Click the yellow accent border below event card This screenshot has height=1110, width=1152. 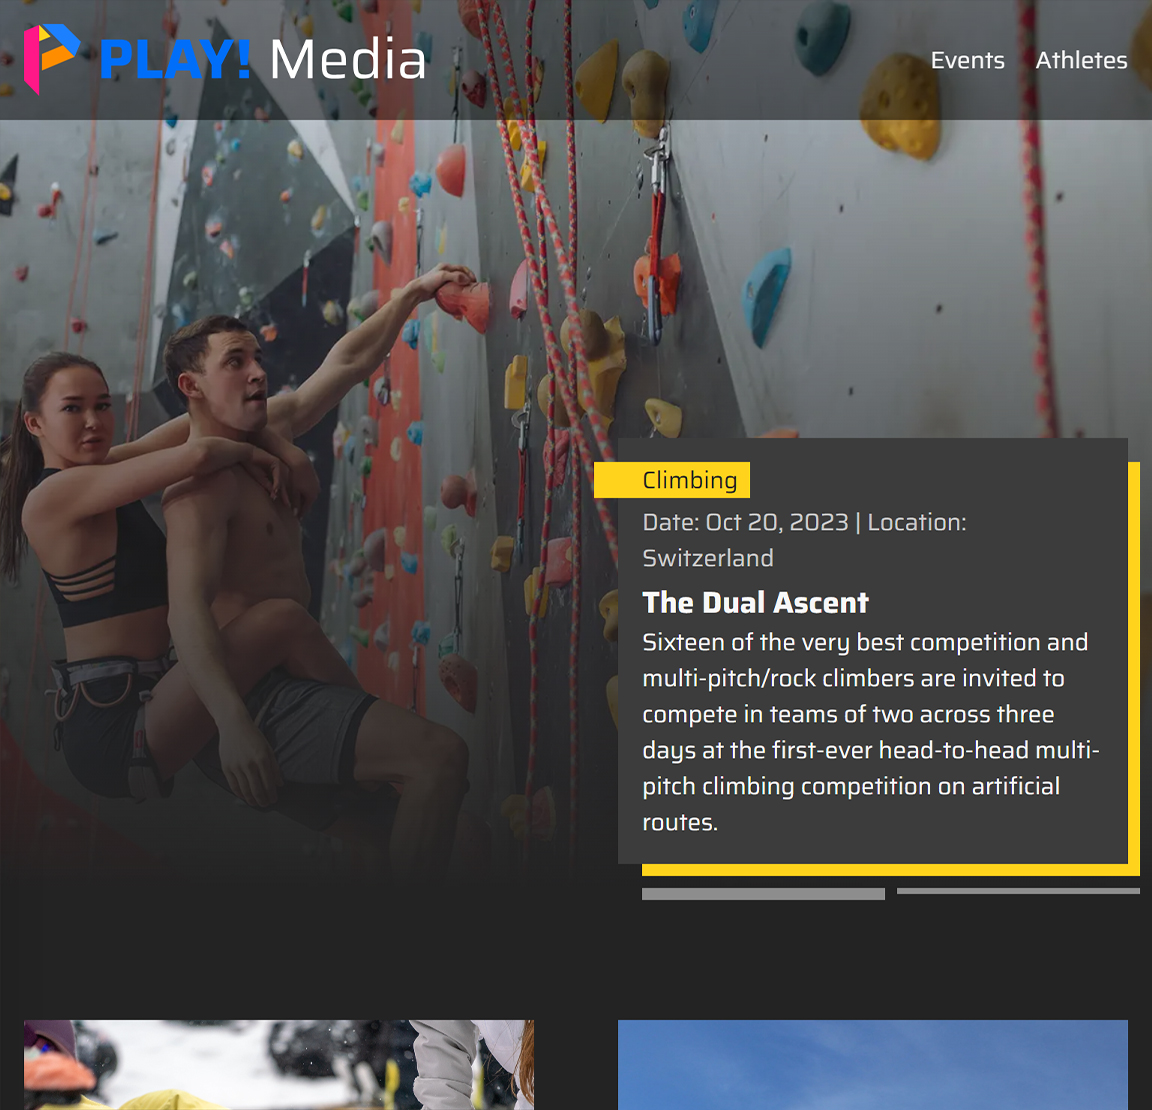pos(890,870)
